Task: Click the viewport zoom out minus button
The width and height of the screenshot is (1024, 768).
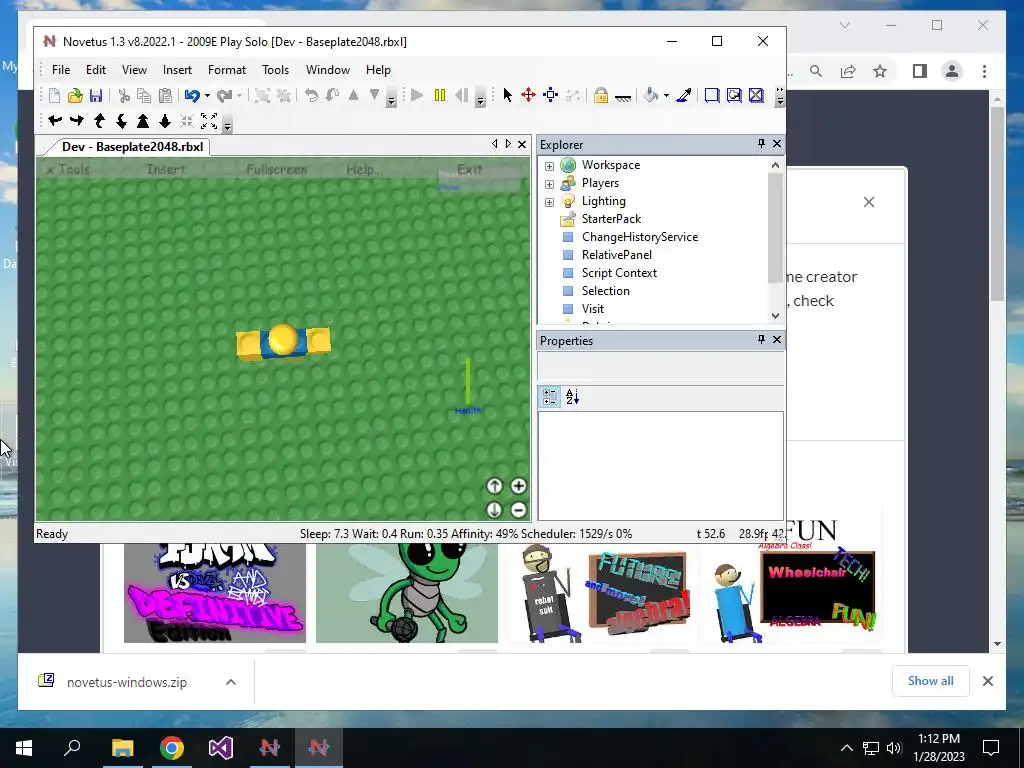Action: pos(519,510)
